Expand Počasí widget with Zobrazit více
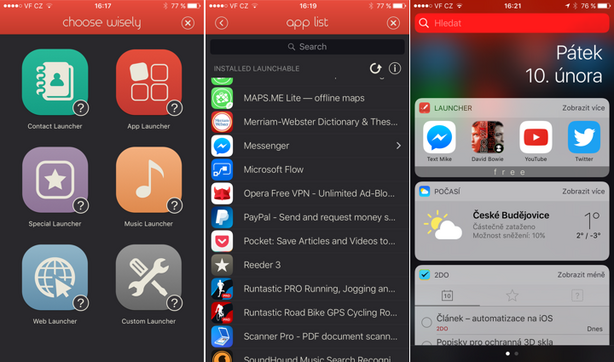The width and height of the screenshot is (614, 362). (583, 191)
